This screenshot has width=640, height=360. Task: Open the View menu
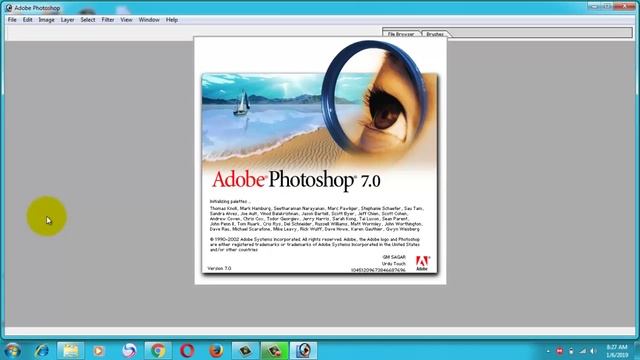point(126,20)
